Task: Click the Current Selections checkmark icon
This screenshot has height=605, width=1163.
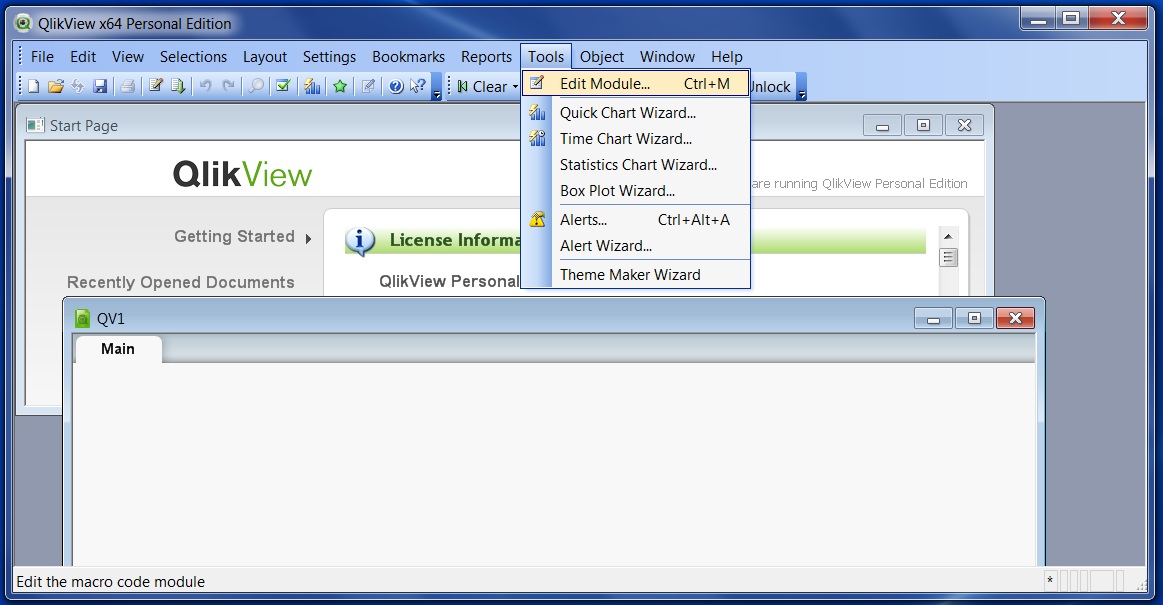Action: (x=283, y=86)
